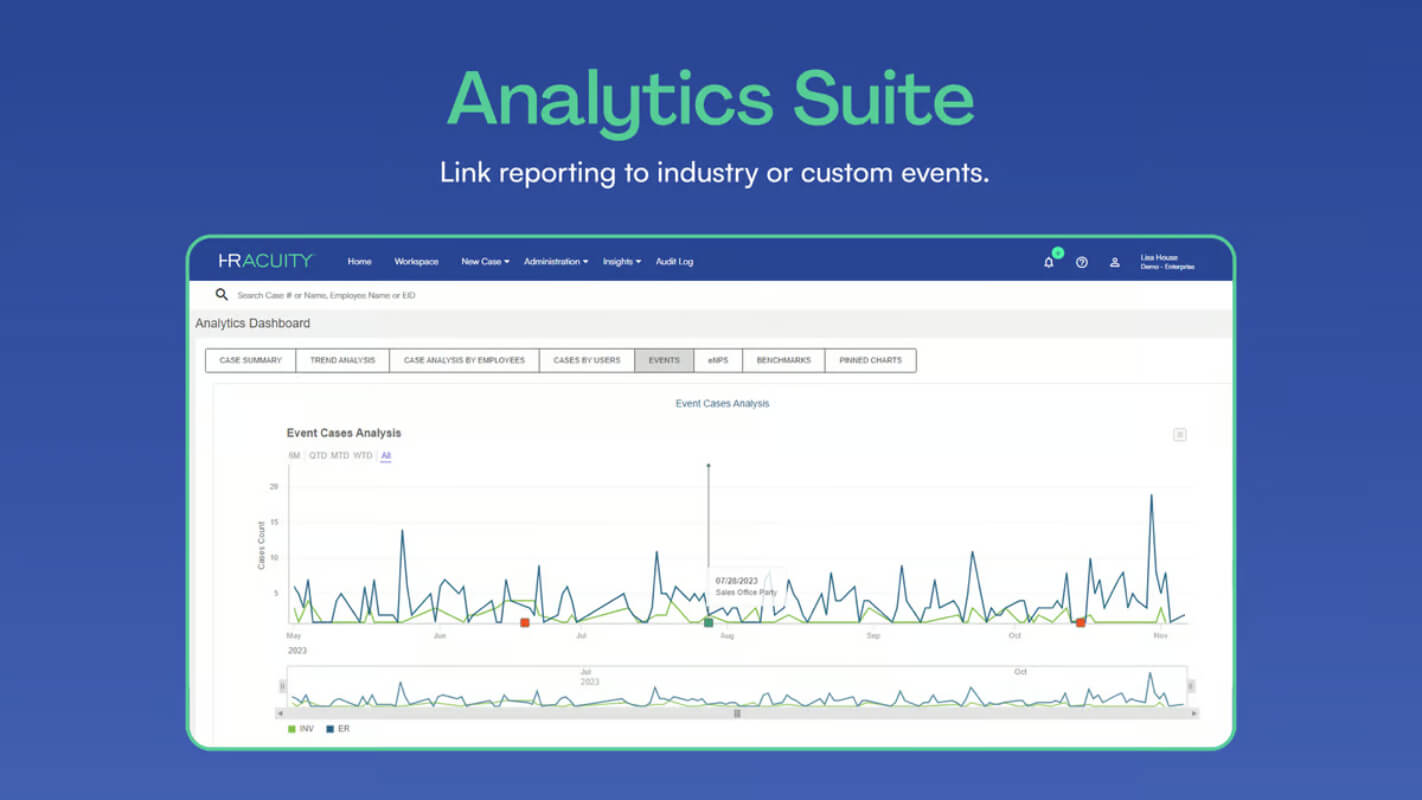Expand the New Case dropdown menu
1422x800 pixels.
tap(485, 262)
